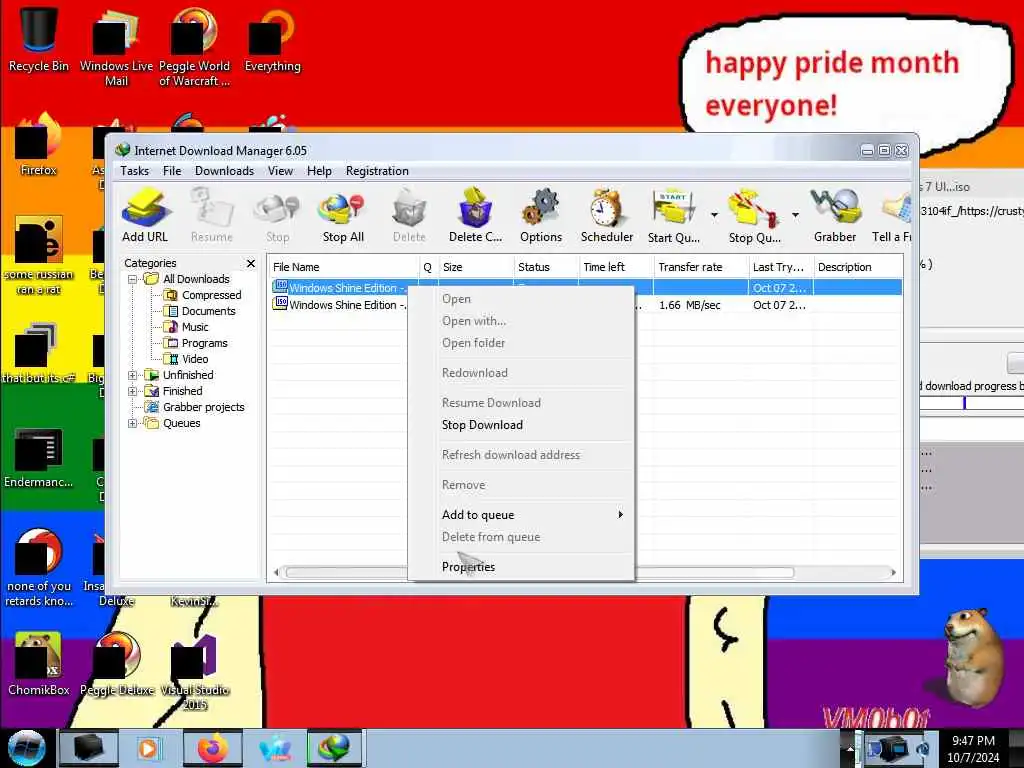Screen dimensions: 1024x768
Task: Click the Add URL toolbar icon
Action: pyautogui.click(x=145, y=216)
